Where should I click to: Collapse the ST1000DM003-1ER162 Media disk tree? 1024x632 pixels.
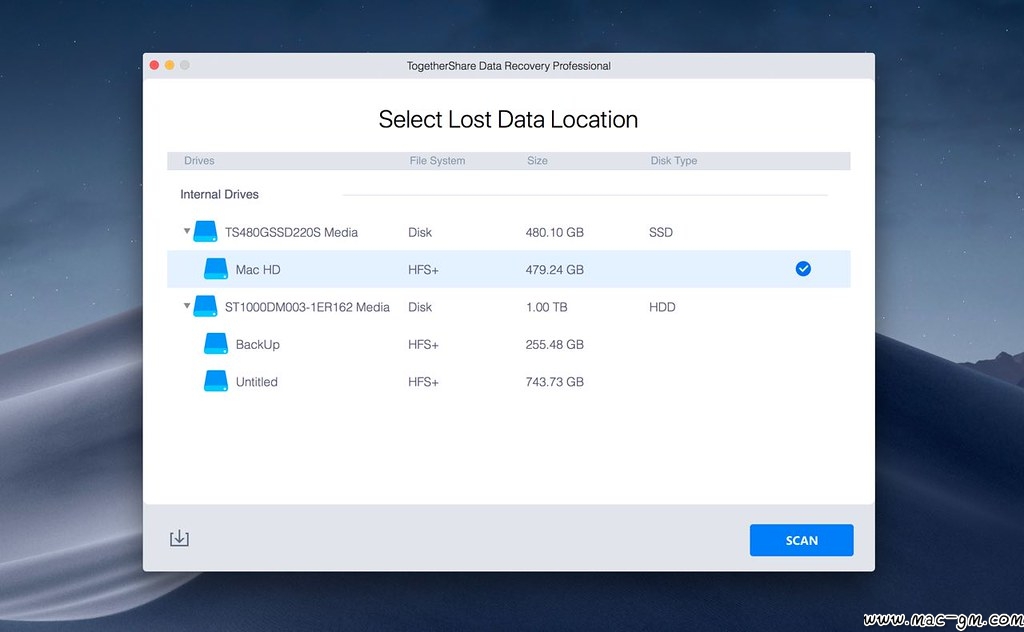pos(187,305)
